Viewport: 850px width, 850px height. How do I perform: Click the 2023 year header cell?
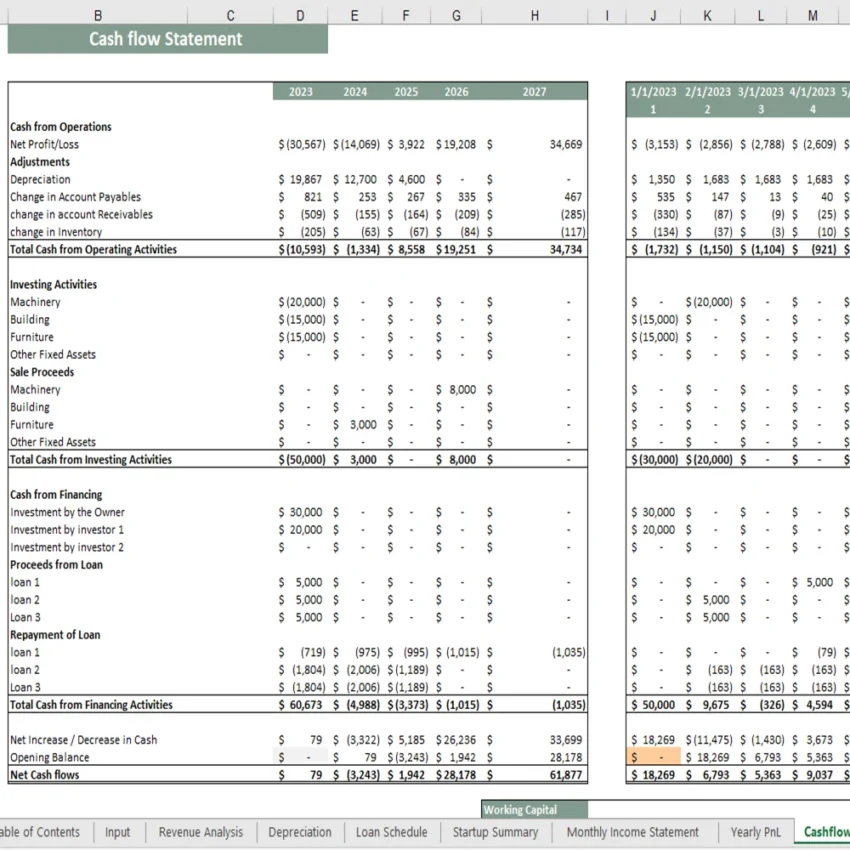[x=300, y=91]
